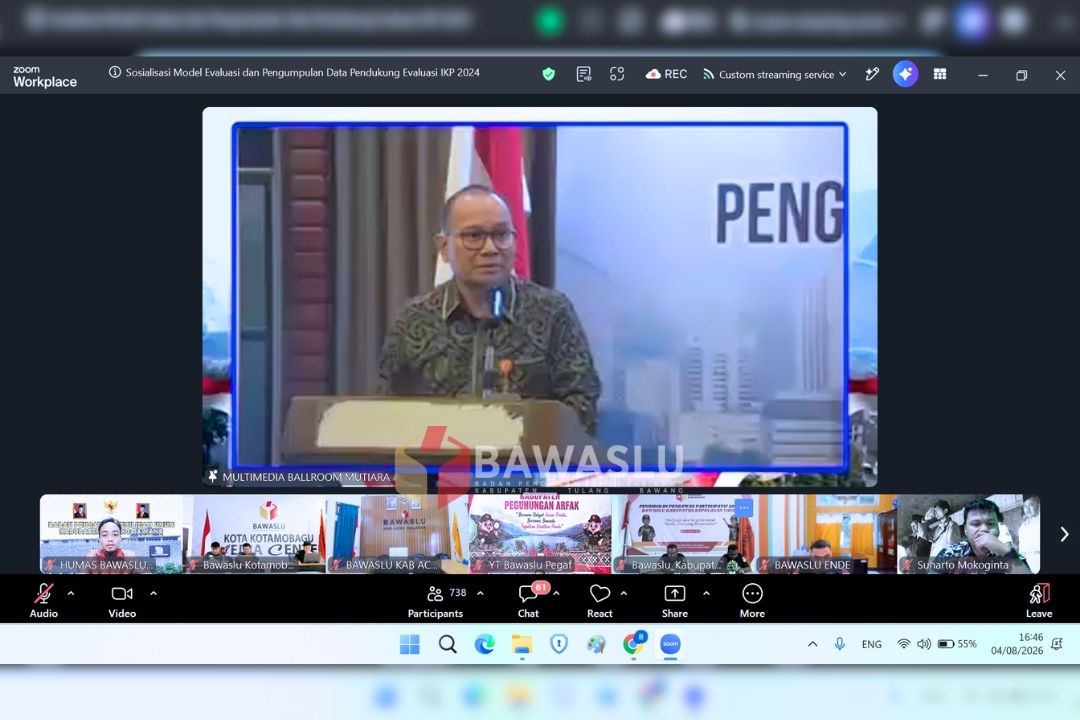The height and width of the screenshot is (720, 1080).
Task: Open the AI Companion sparkle button
Action: (905, 74)
